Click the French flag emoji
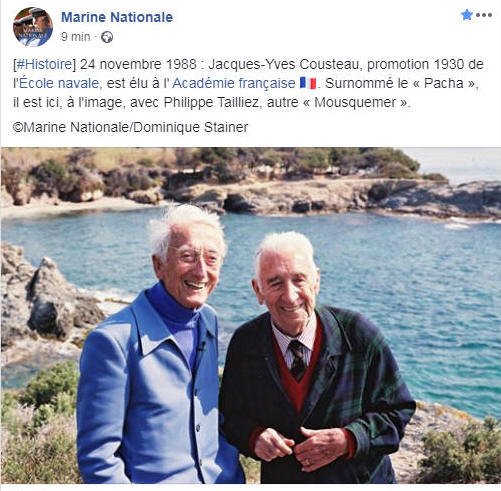This screenshot has height=491, width=501. click(x=308, y=83)
